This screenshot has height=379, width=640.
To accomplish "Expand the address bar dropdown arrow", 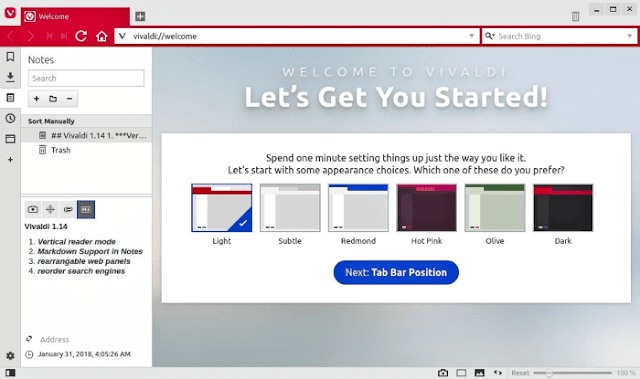I will tap(471, 36).
